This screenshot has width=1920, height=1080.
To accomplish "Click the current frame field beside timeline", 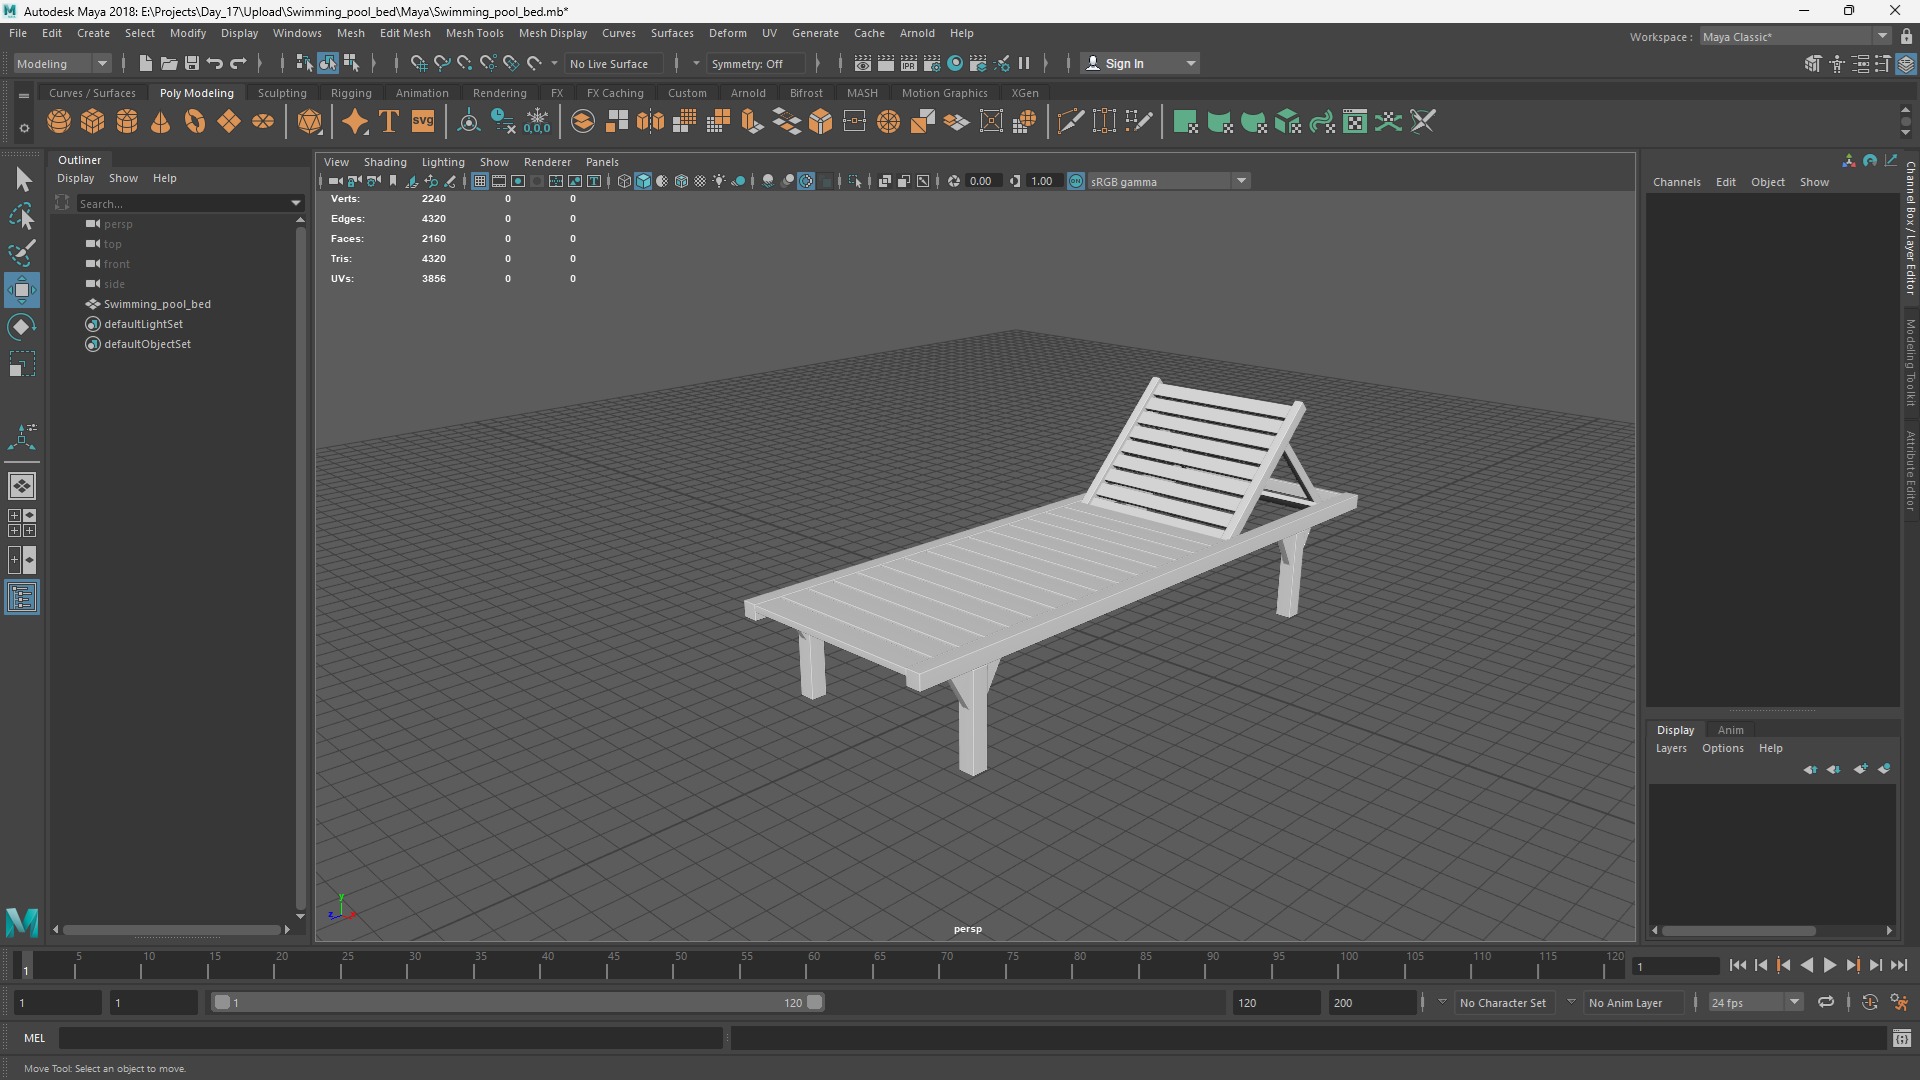I will (1675, 966).
